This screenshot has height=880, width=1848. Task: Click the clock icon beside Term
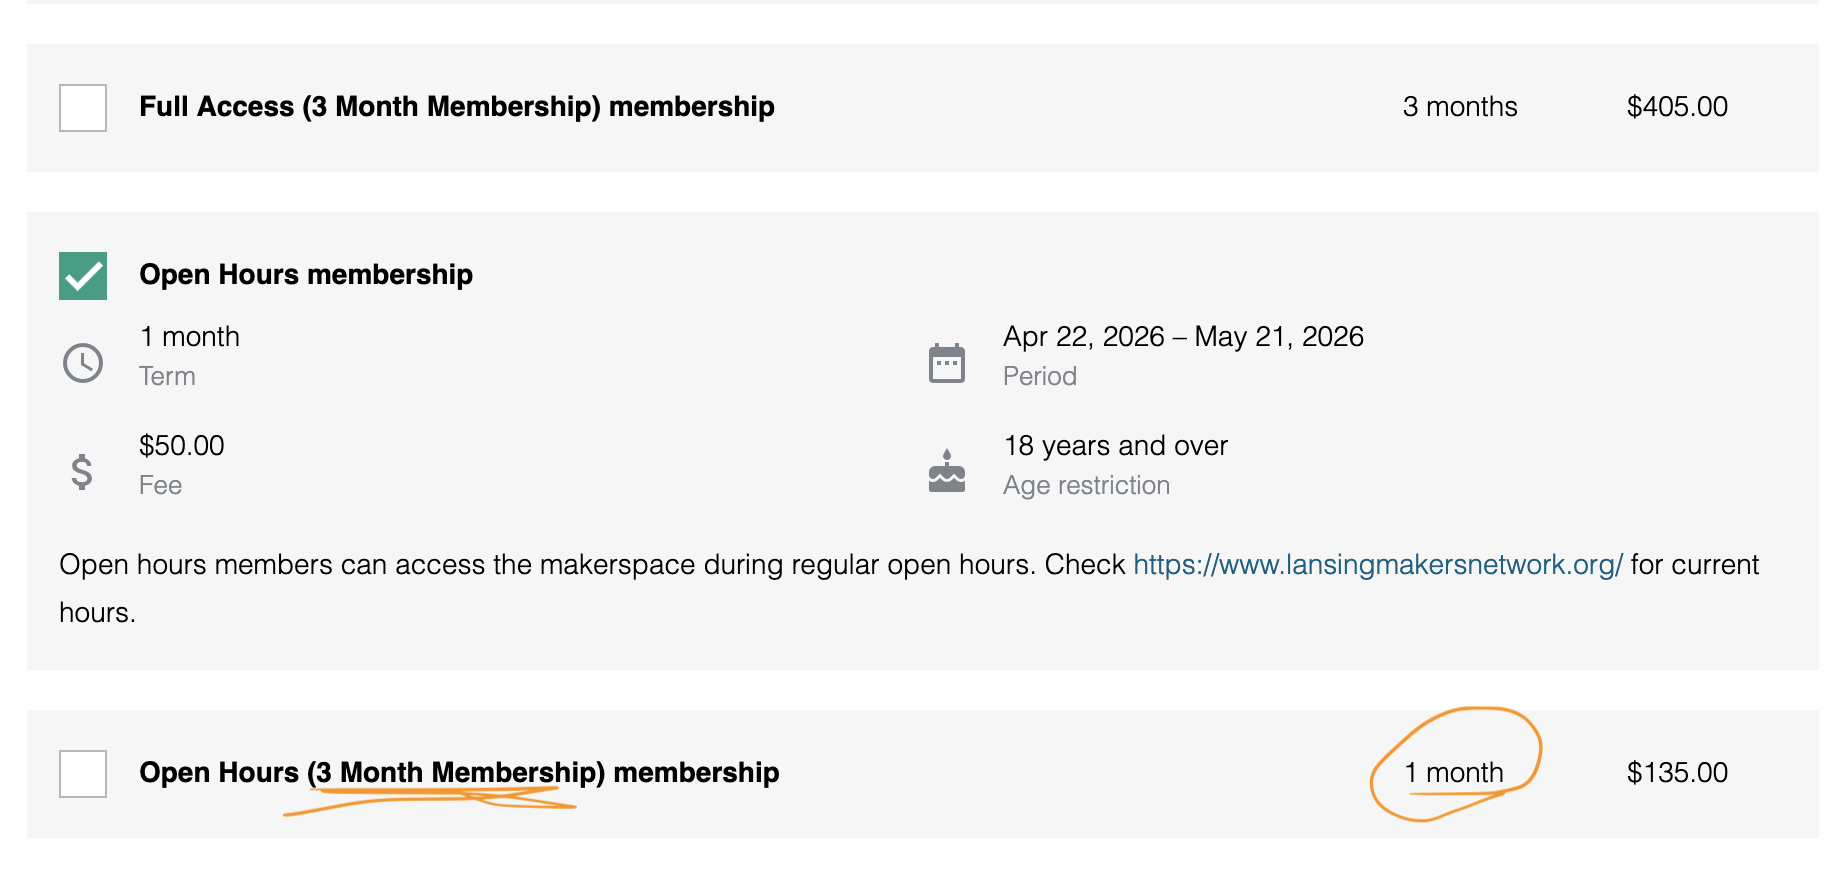point(83,363)
